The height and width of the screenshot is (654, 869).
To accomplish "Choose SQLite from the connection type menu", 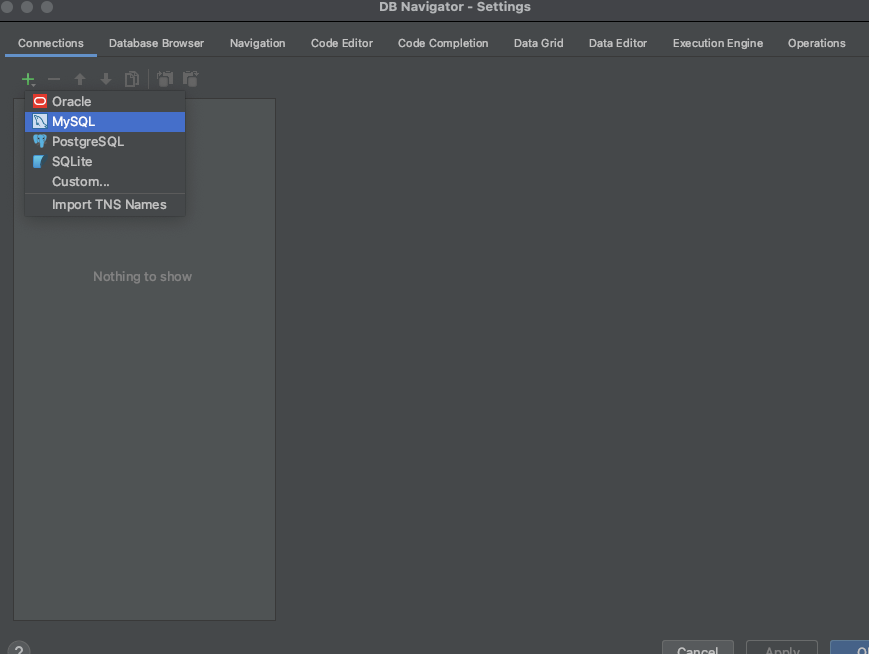I will tap(105, 161).
